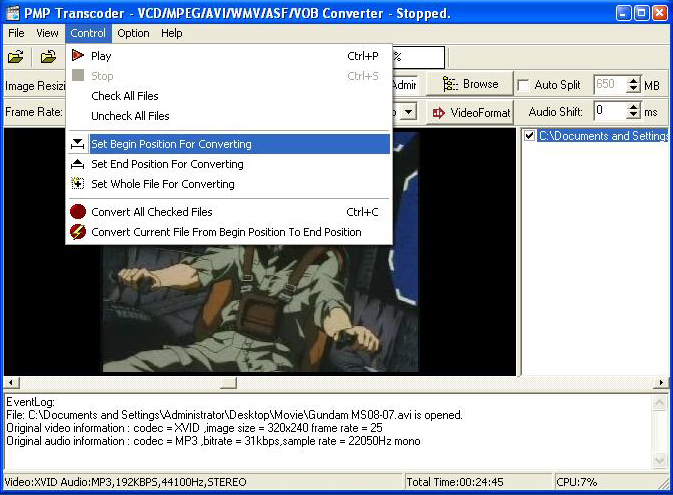Choose Set Whole File For Converting
673x495 pixels.
(x=229, y=184)
